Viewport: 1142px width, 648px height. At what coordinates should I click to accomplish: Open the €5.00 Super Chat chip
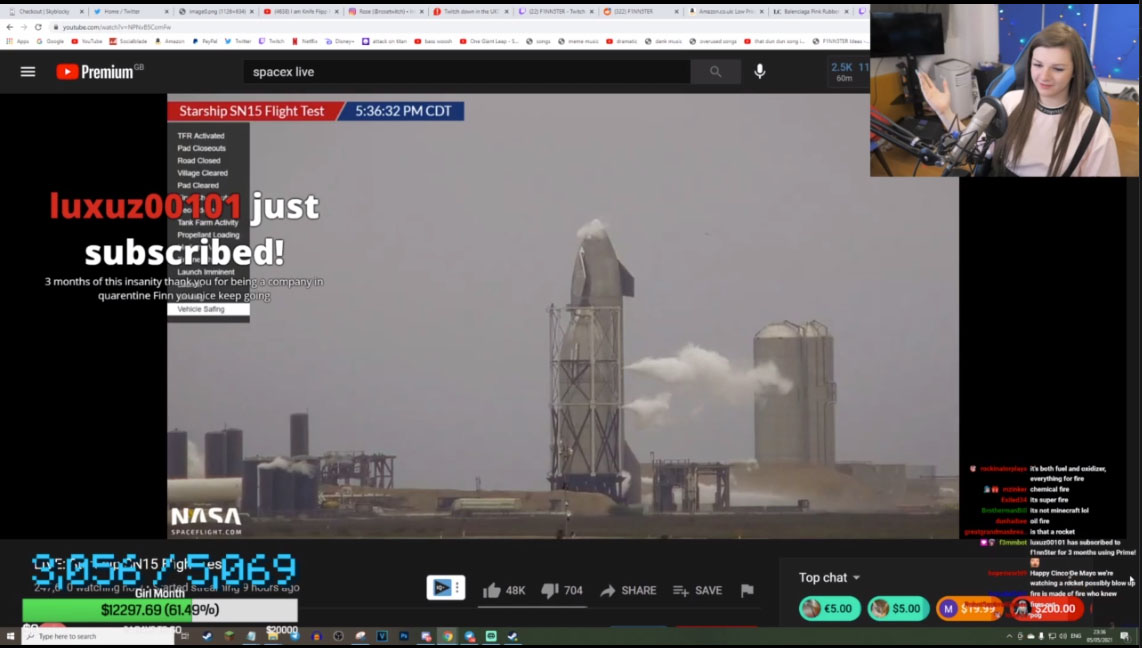830,609
